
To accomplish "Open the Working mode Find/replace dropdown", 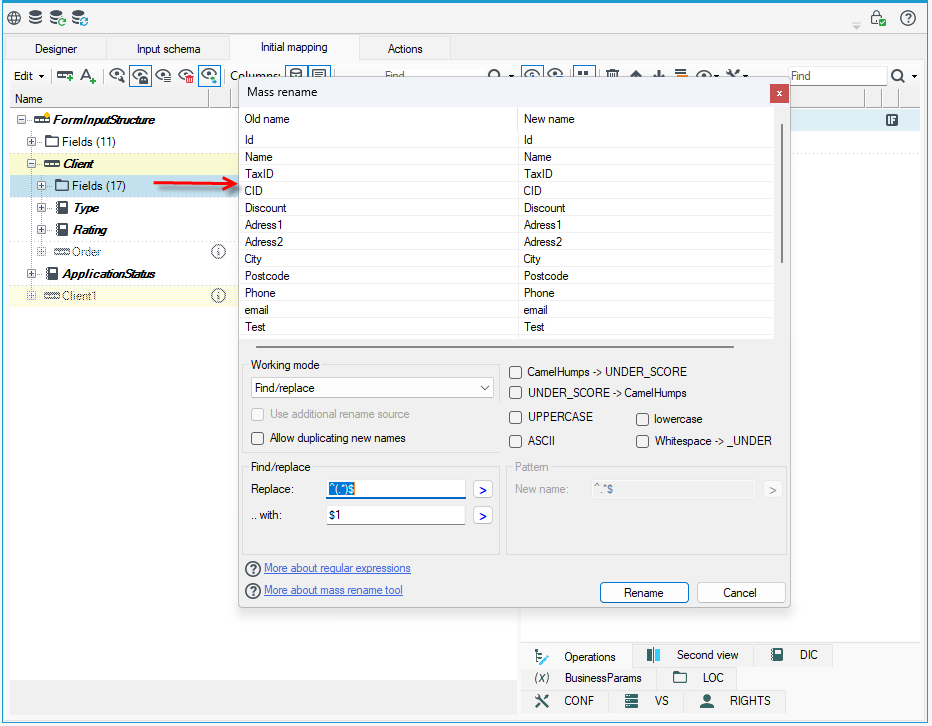I will tap(372, 388).
